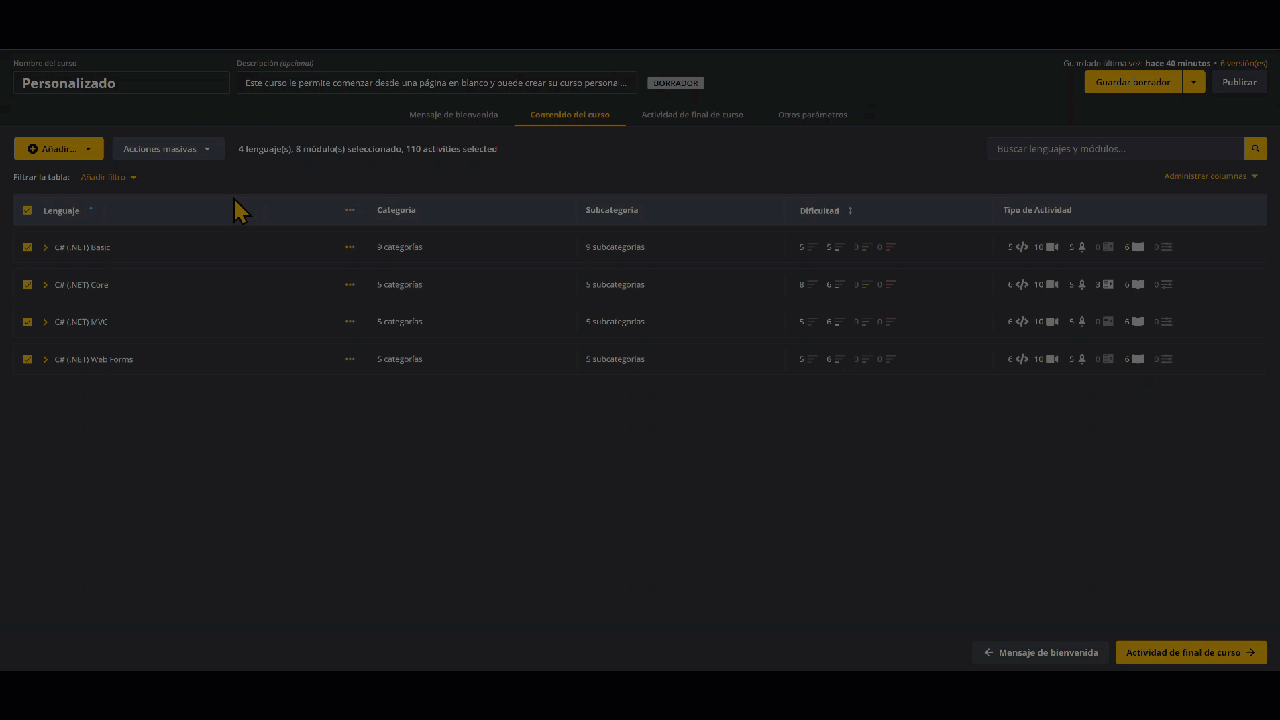The image size is (1280, 720).
Task: Uncheck the C# (.NET) Basic row checkbox
Action: pyautogui.click(x=27, y=247)
